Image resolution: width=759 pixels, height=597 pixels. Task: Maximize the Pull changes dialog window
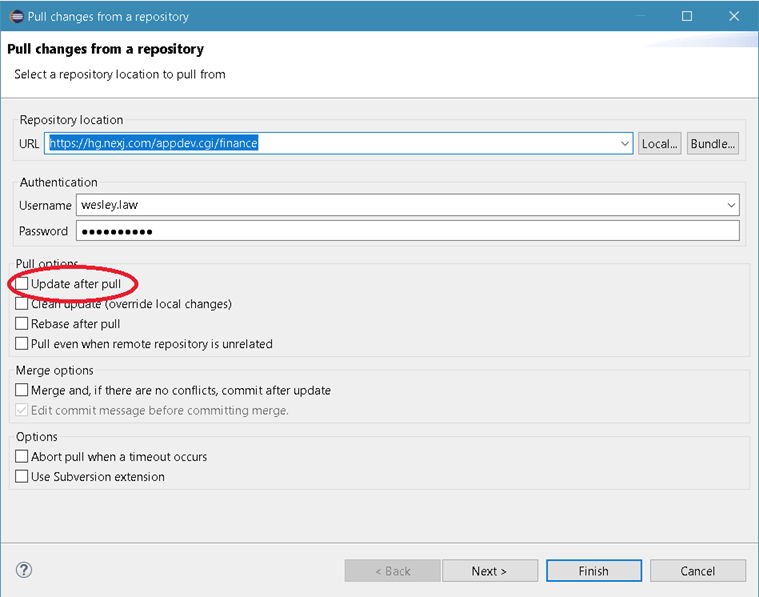(686, 16)
